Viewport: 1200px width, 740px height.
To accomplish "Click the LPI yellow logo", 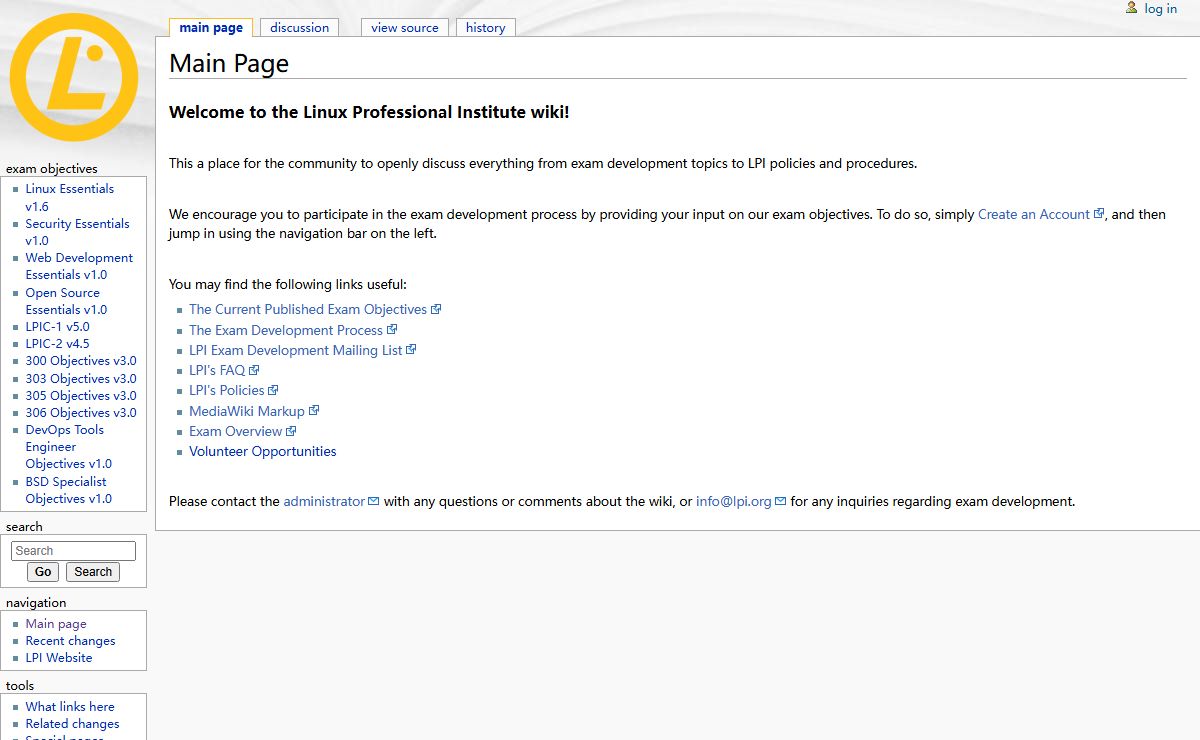I will [74, 77].
